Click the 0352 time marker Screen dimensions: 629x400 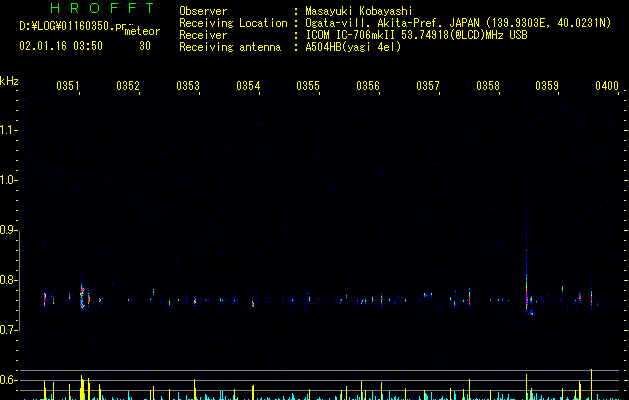(x=128, y=86)
